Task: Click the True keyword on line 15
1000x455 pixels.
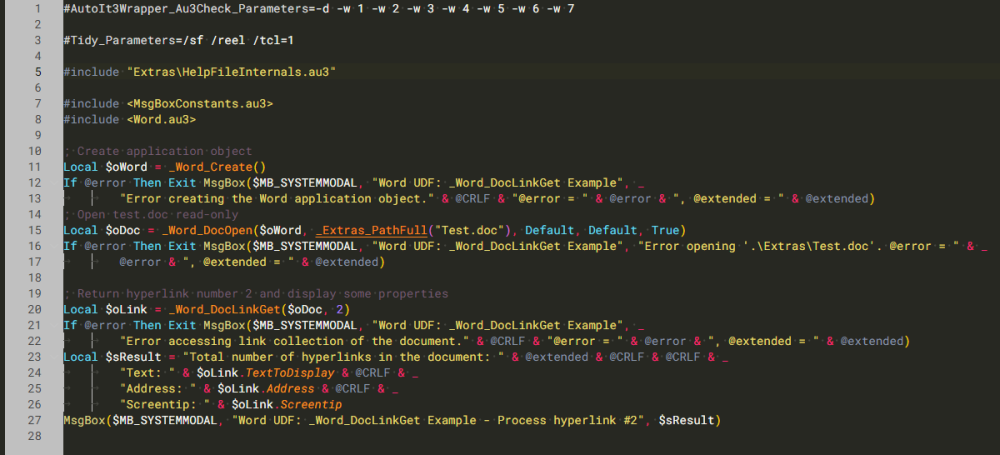Action: (x=665, y=230)
